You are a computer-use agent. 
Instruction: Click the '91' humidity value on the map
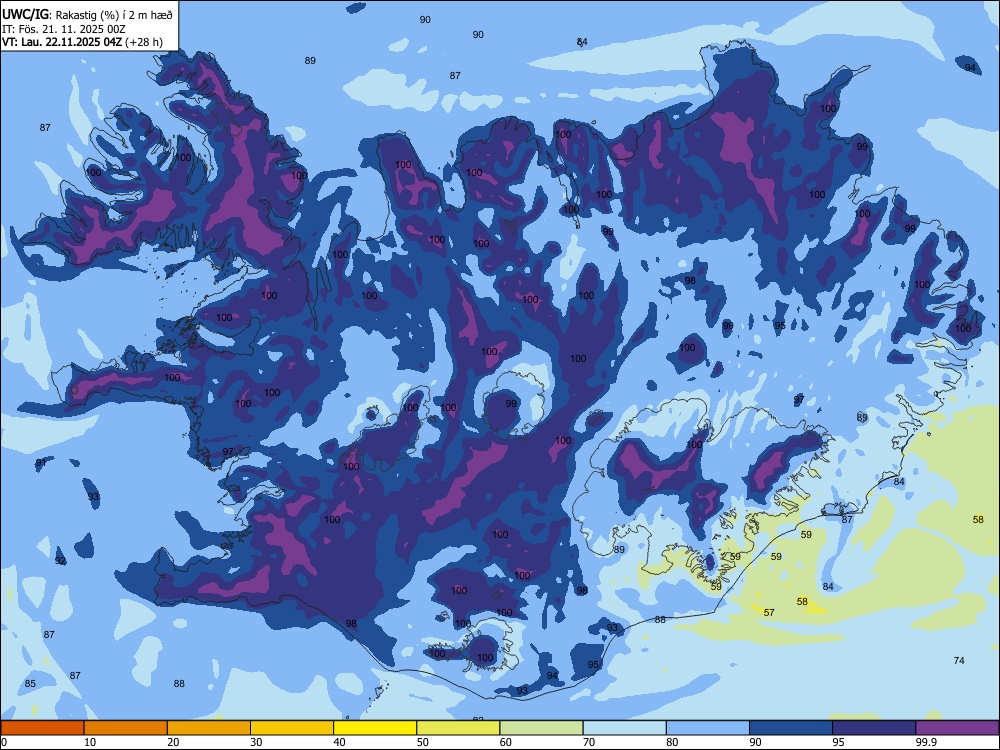pos(41,462)
